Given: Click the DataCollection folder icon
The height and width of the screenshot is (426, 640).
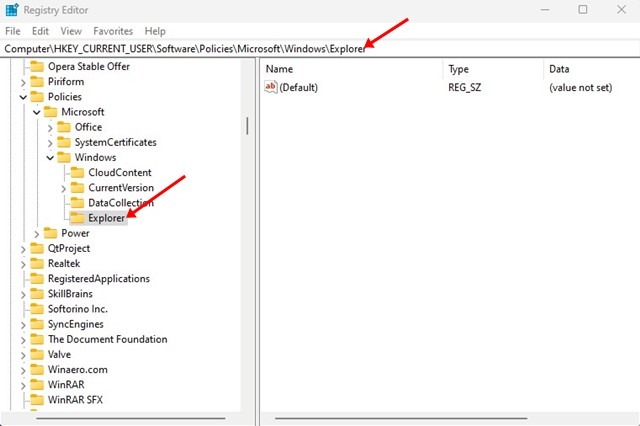Looking at the screenshot, I should [76, 203].
